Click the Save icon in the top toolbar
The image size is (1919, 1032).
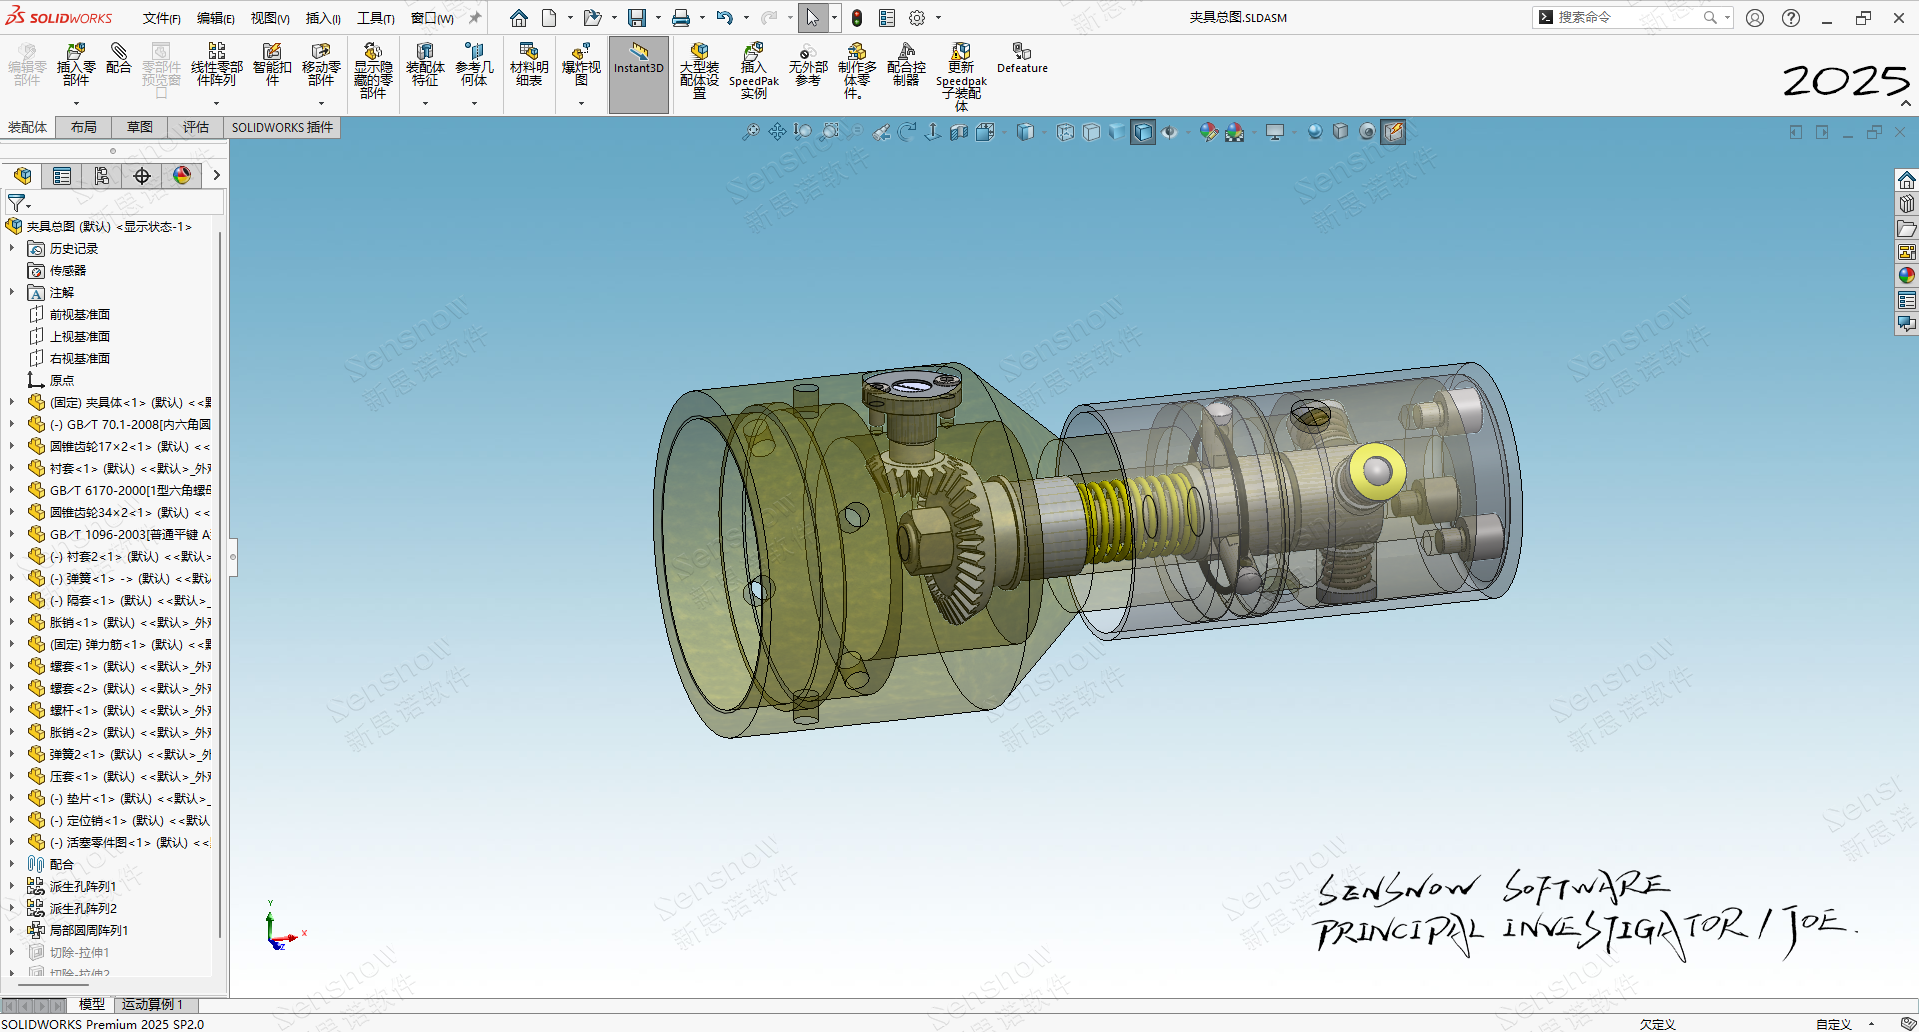(636, 18)
